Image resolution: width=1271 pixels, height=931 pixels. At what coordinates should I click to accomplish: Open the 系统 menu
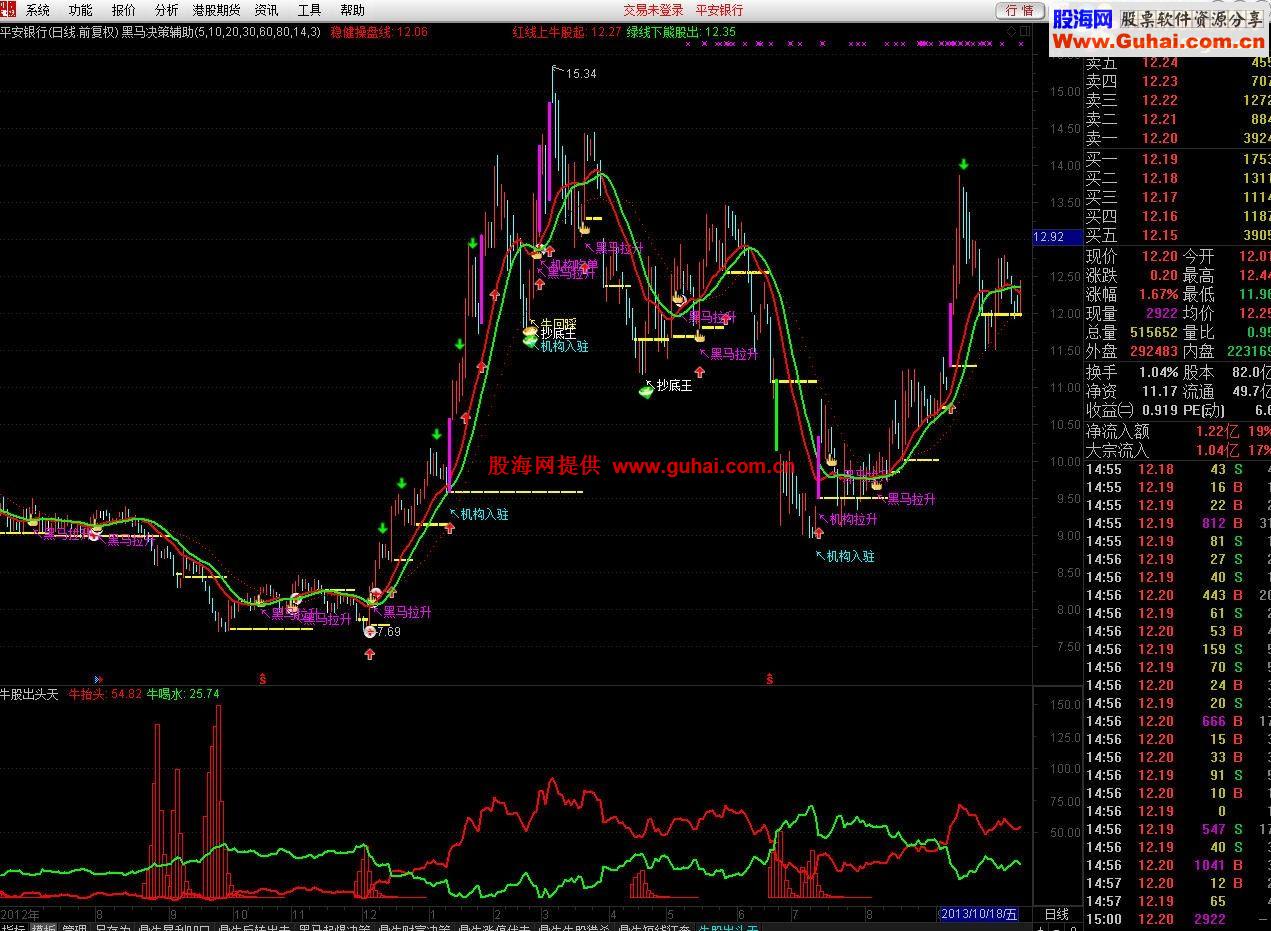37,10
